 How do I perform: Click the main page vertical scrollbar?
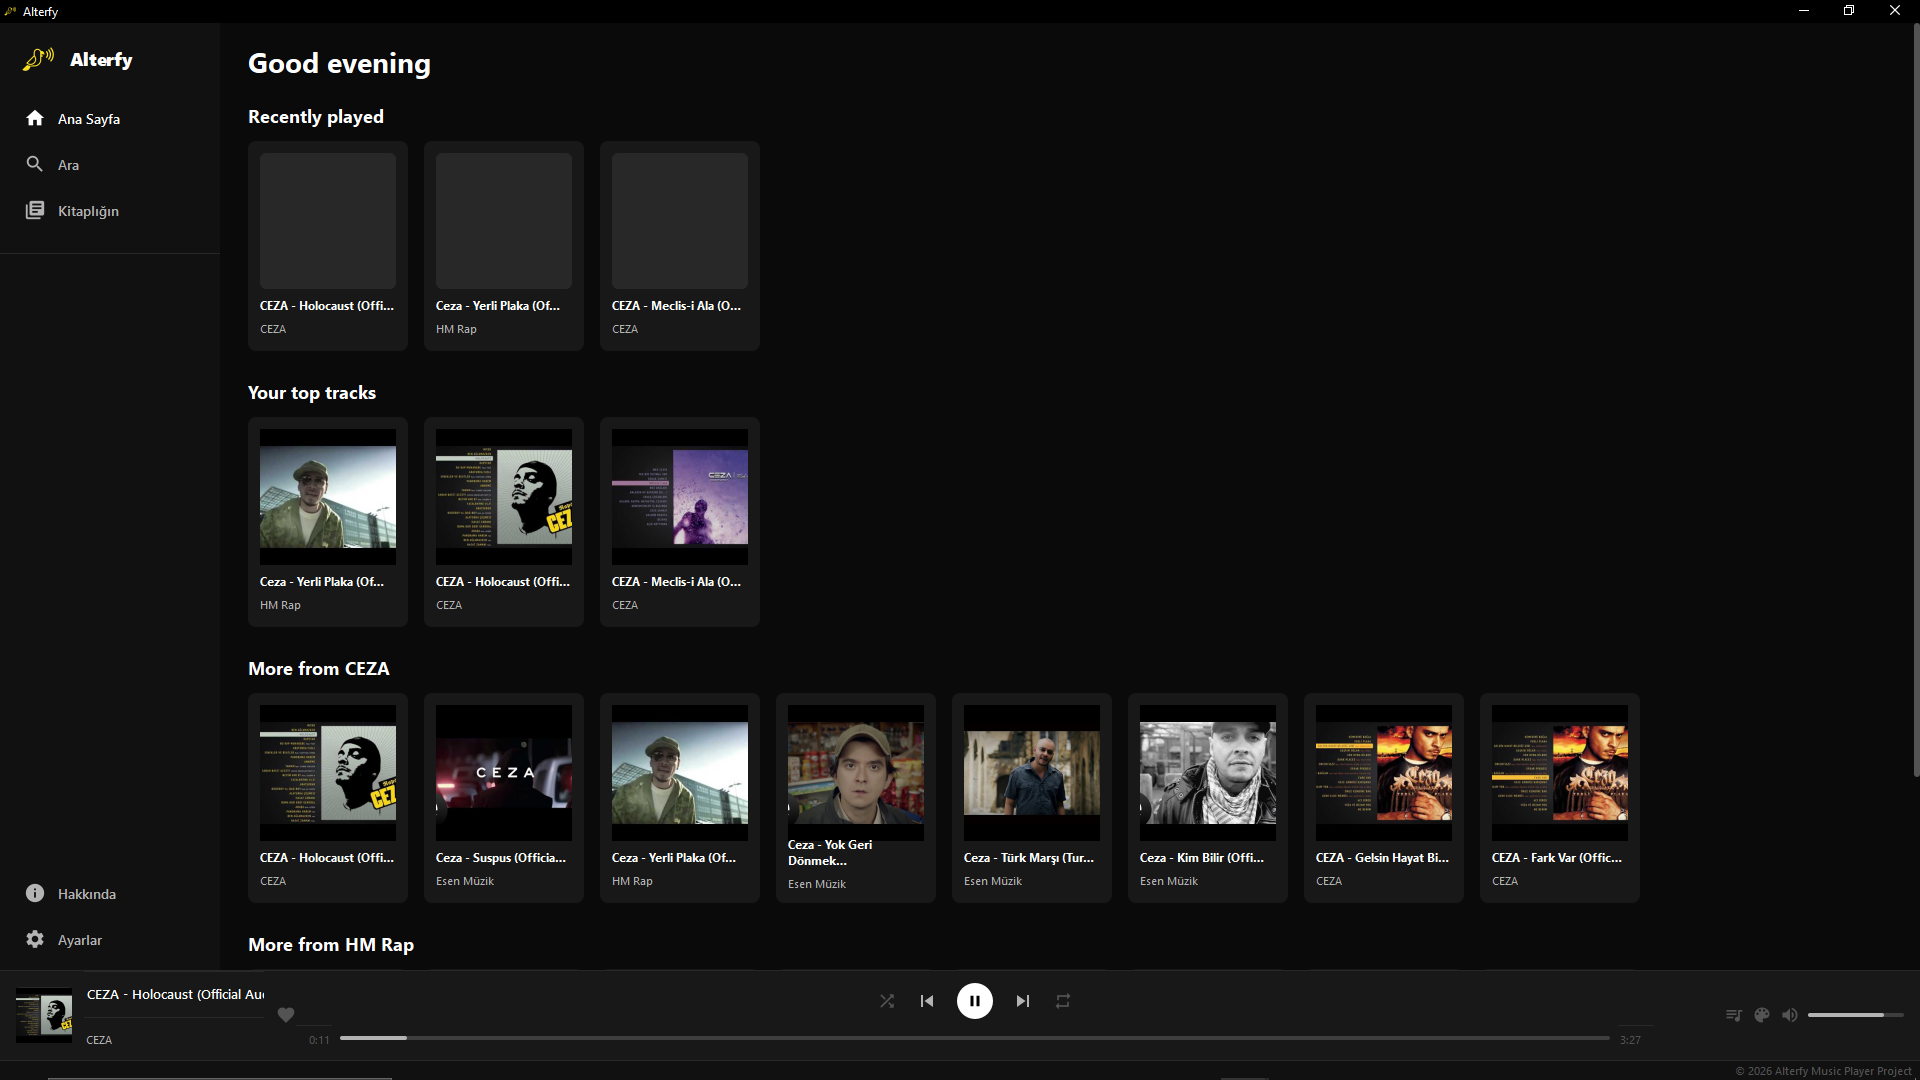point(1916,400)
